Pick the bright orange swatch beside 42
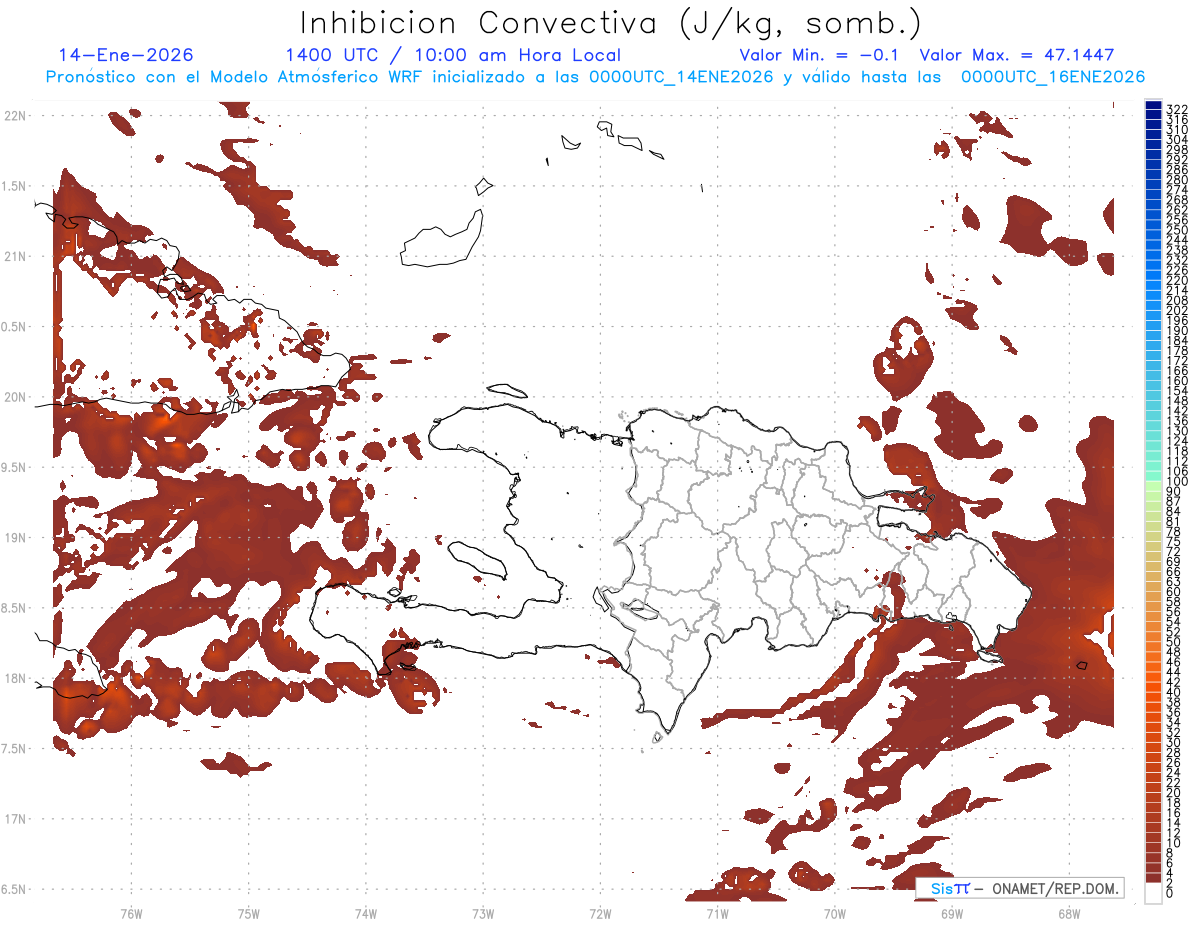This screenshot has height=927, width=1200. click(x=1153, y=679)
